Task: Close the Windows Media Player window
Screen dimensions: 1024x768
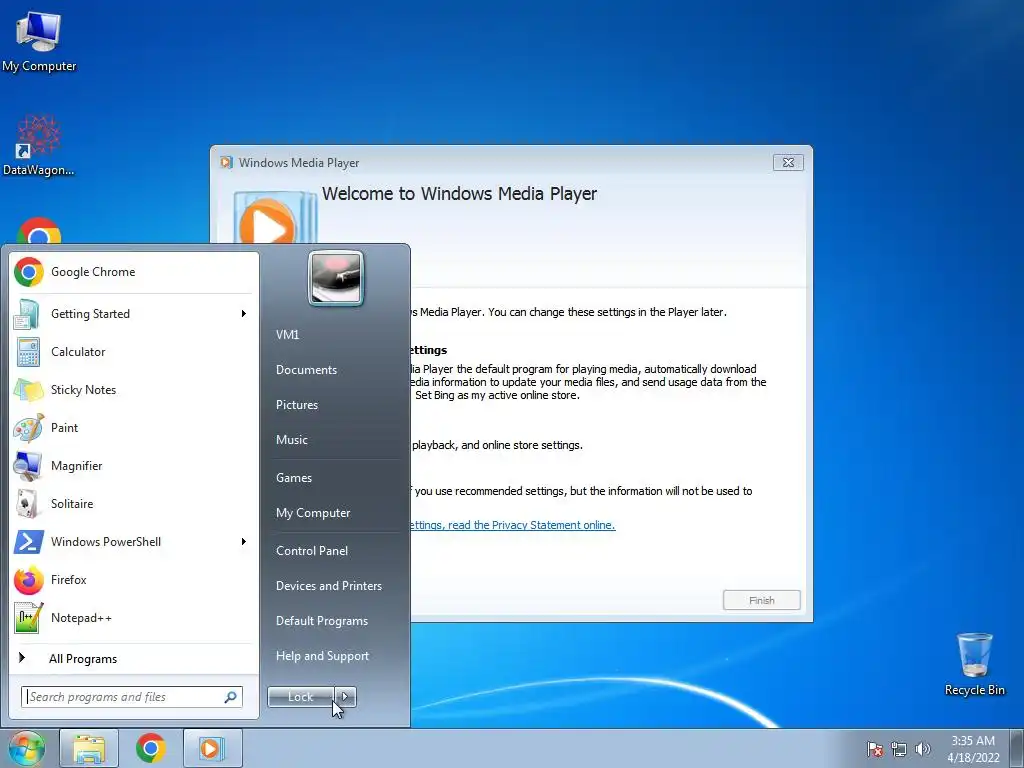Action: 788,163
